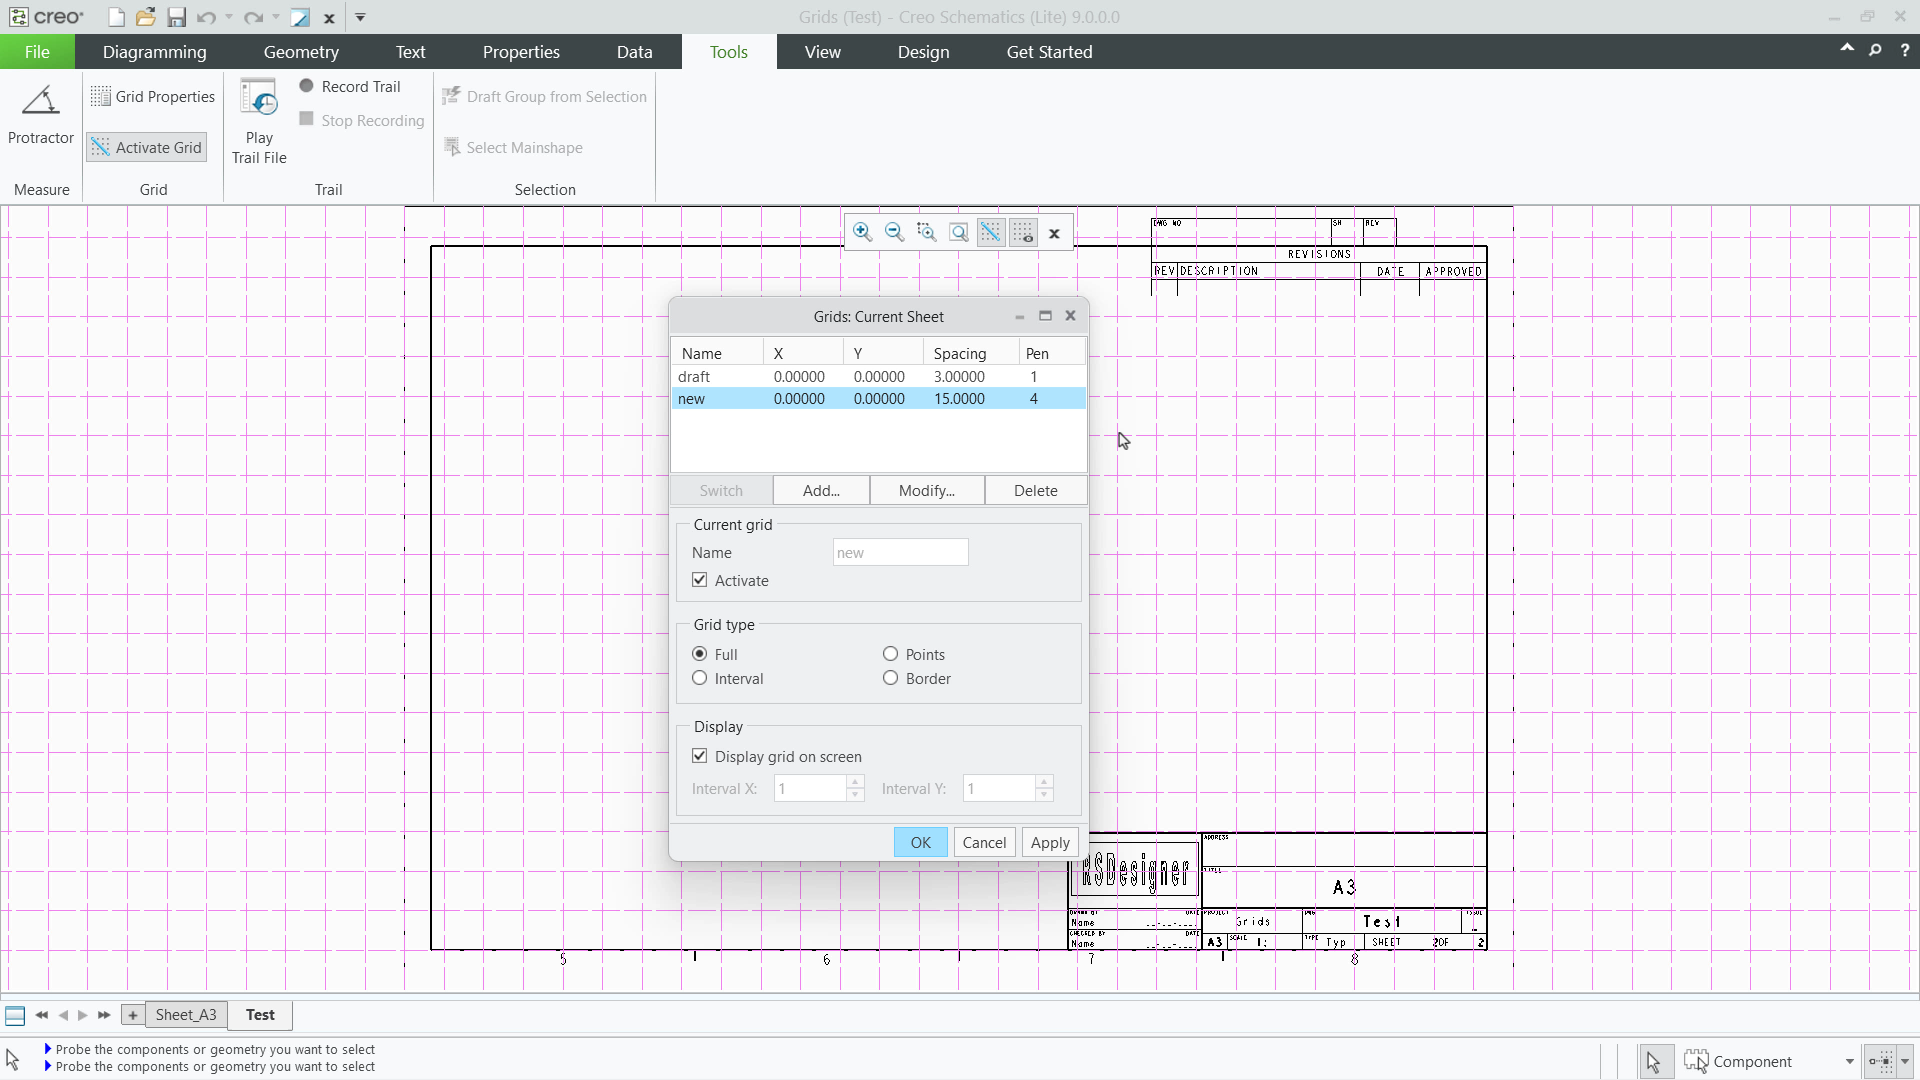Click the New file icon

pyautogui.click(x=116, y=17)
